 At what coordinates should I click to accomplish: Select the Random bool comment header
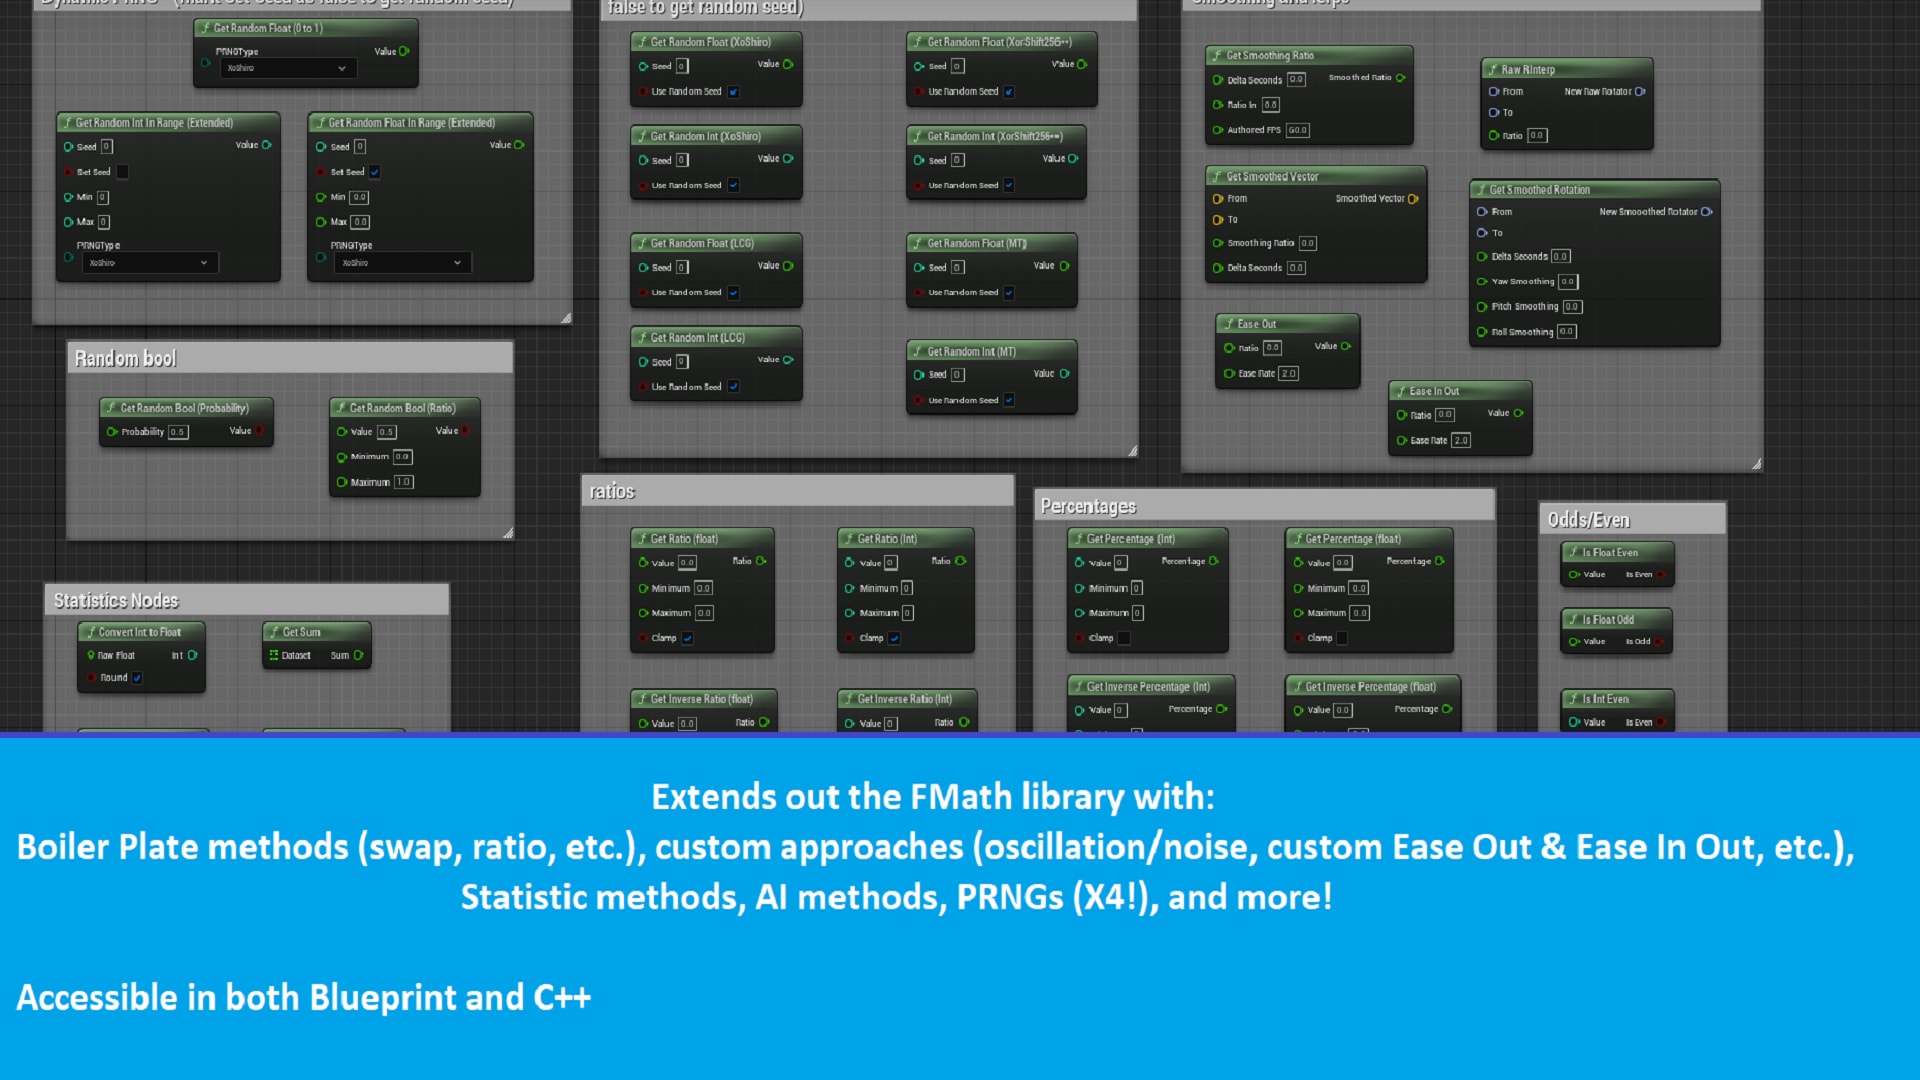coord(290,358)
